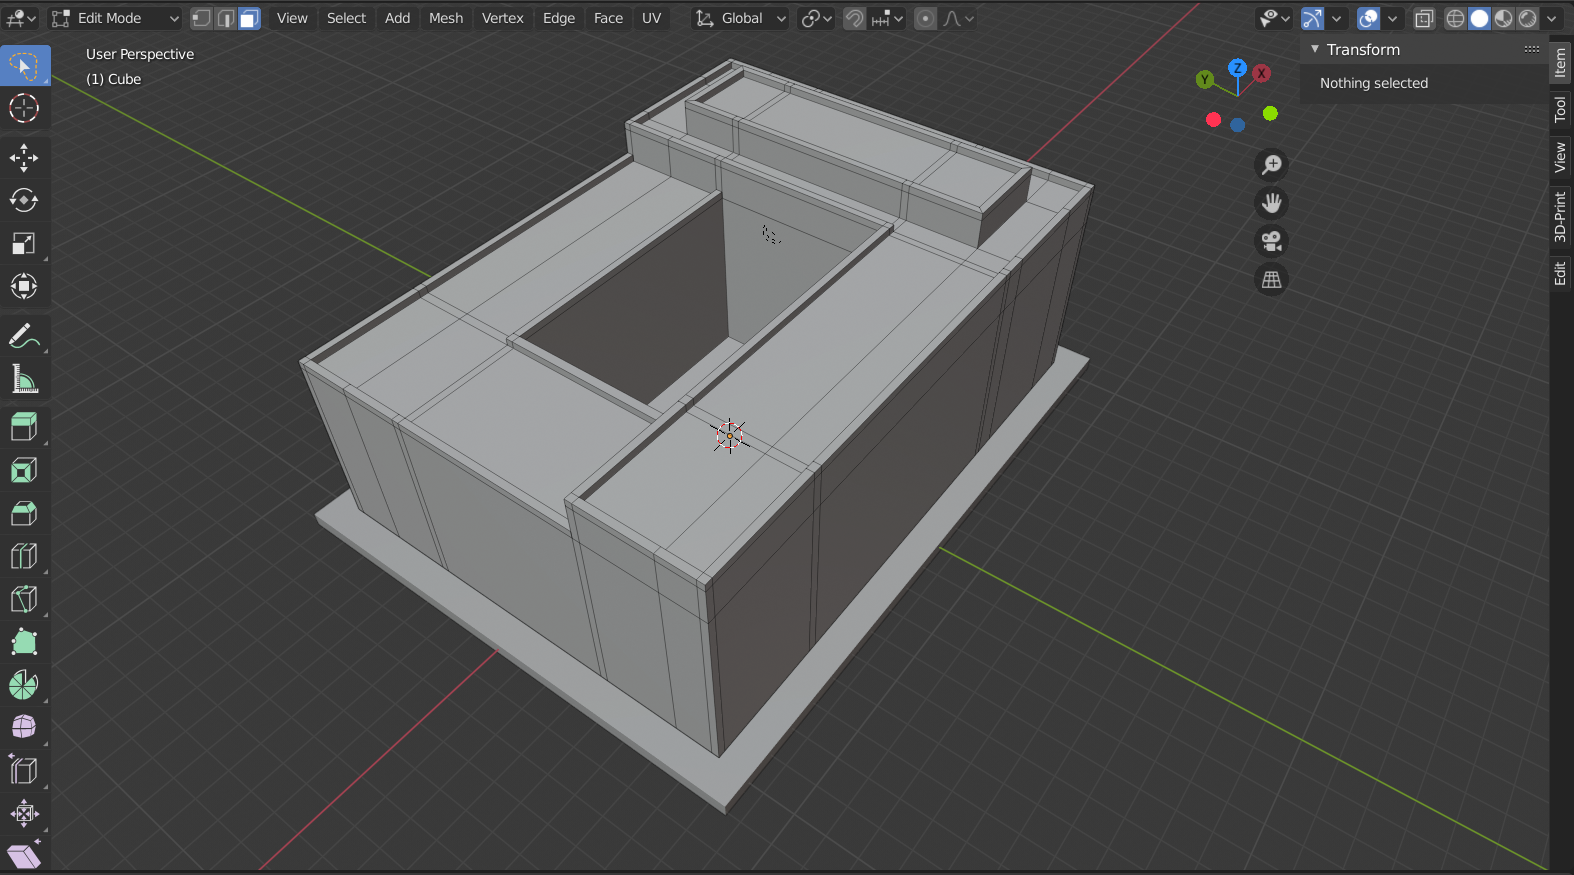This screenshot has height=875, width=1574.
Task: Open object type visibility dropdown
Action: pyautogui.click(x=1274, y=18)
